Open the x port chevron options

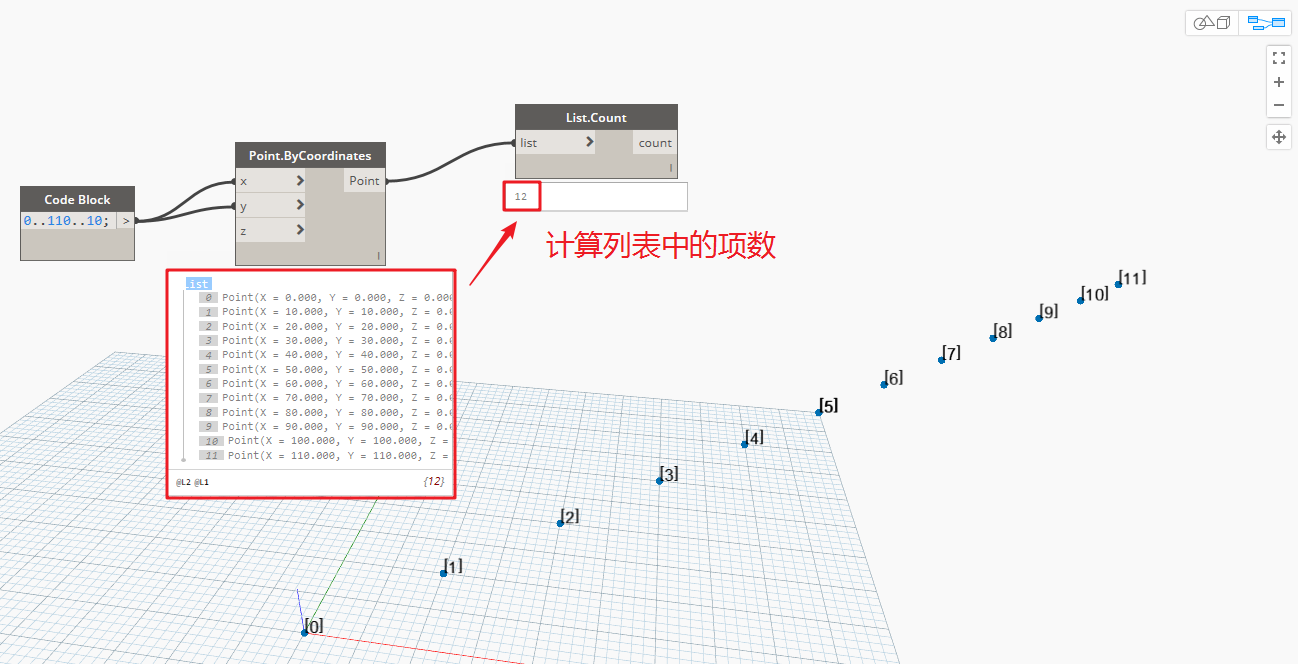pos(300,181)
